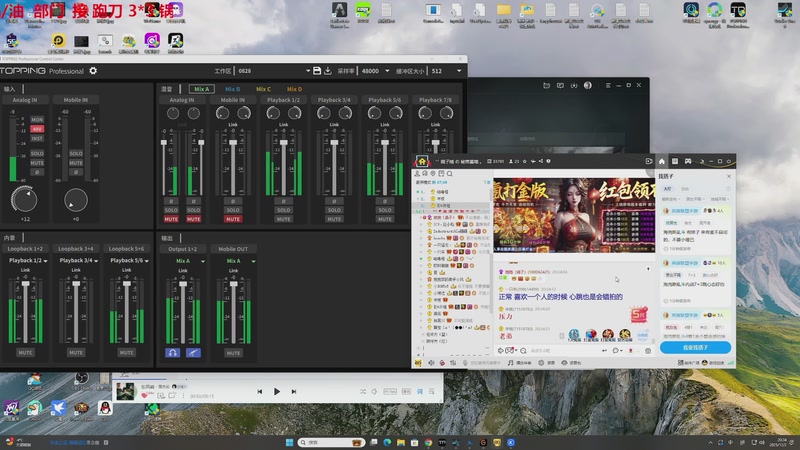The height and width of the screenshot is (450, 800).
Task: Click the blue button at bottom of right panel
Action: click(693, 347)
